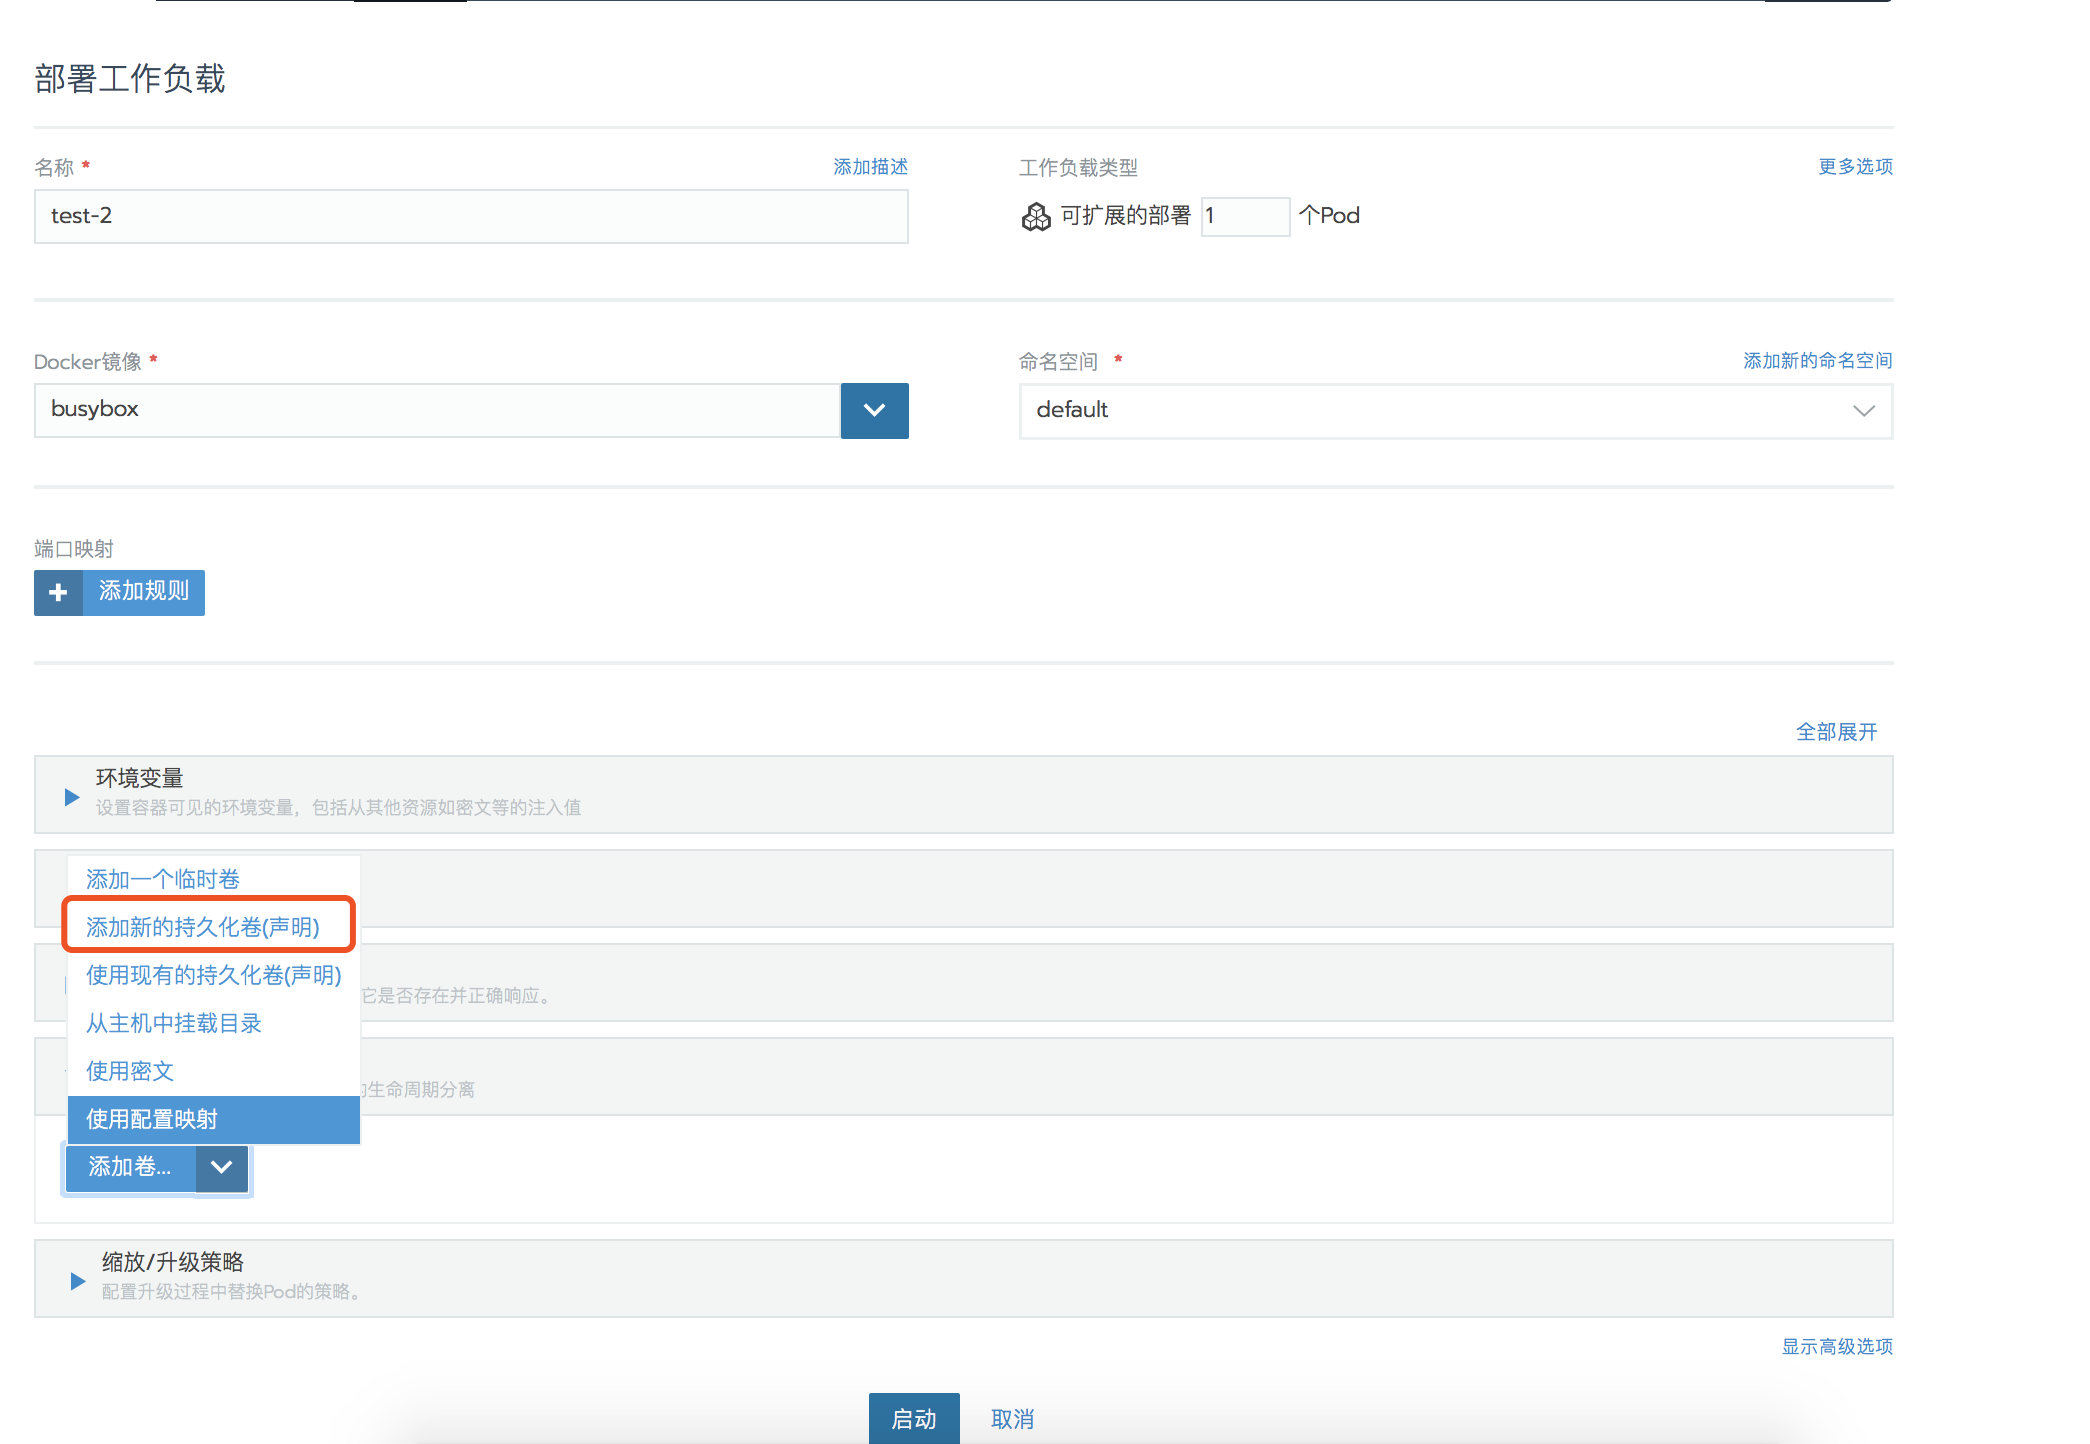Click the 添加描述 link
This screenshot has height=1444, width=2090.
point(870,167)
